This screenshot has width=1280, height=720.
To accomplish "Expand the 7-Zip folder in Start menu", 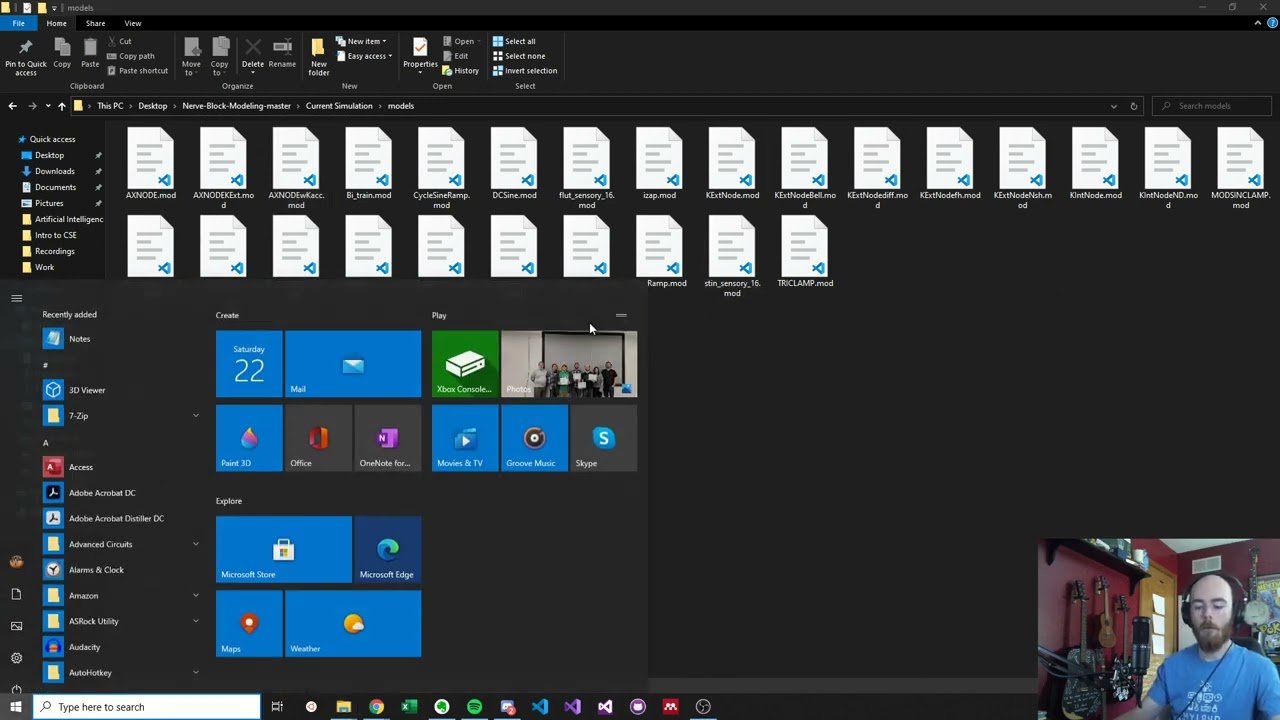I will tap(121, 416).
